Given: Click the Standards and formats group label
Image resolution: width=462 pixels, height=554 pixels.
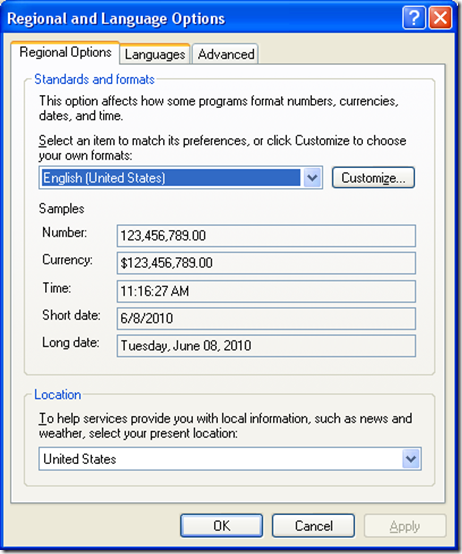Looking at the screenshot, I should click(x=94, y=79).
